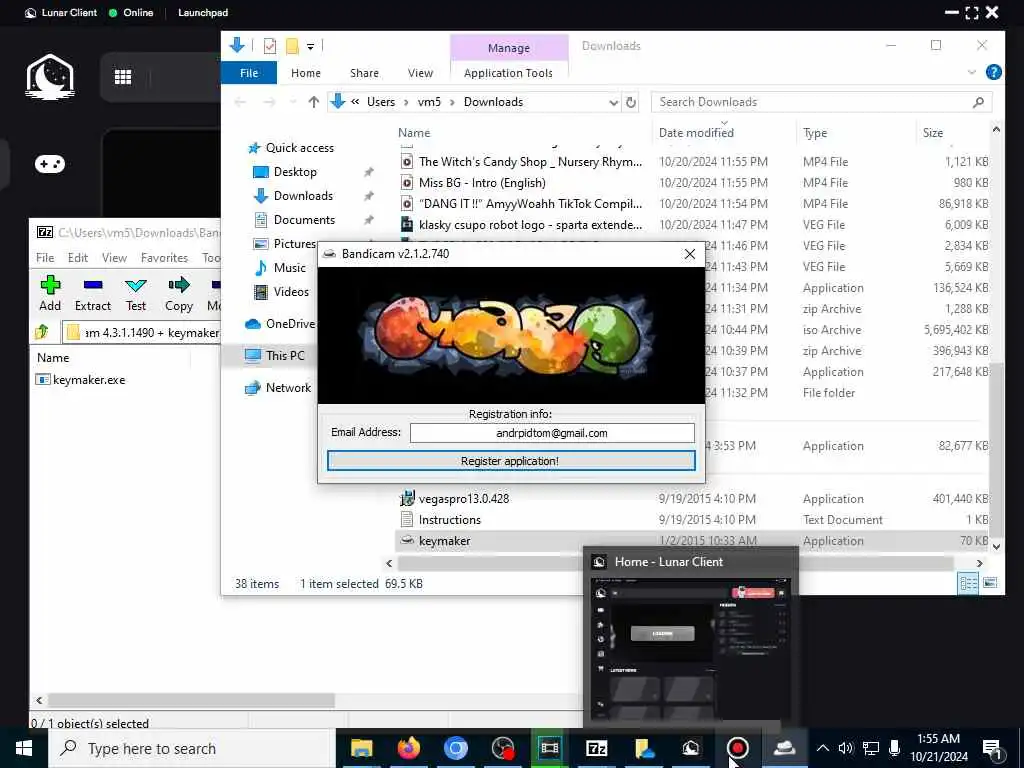Select Videos in the navigation pane
This screenshot has height=768, width=1024.
click(291, 292)
